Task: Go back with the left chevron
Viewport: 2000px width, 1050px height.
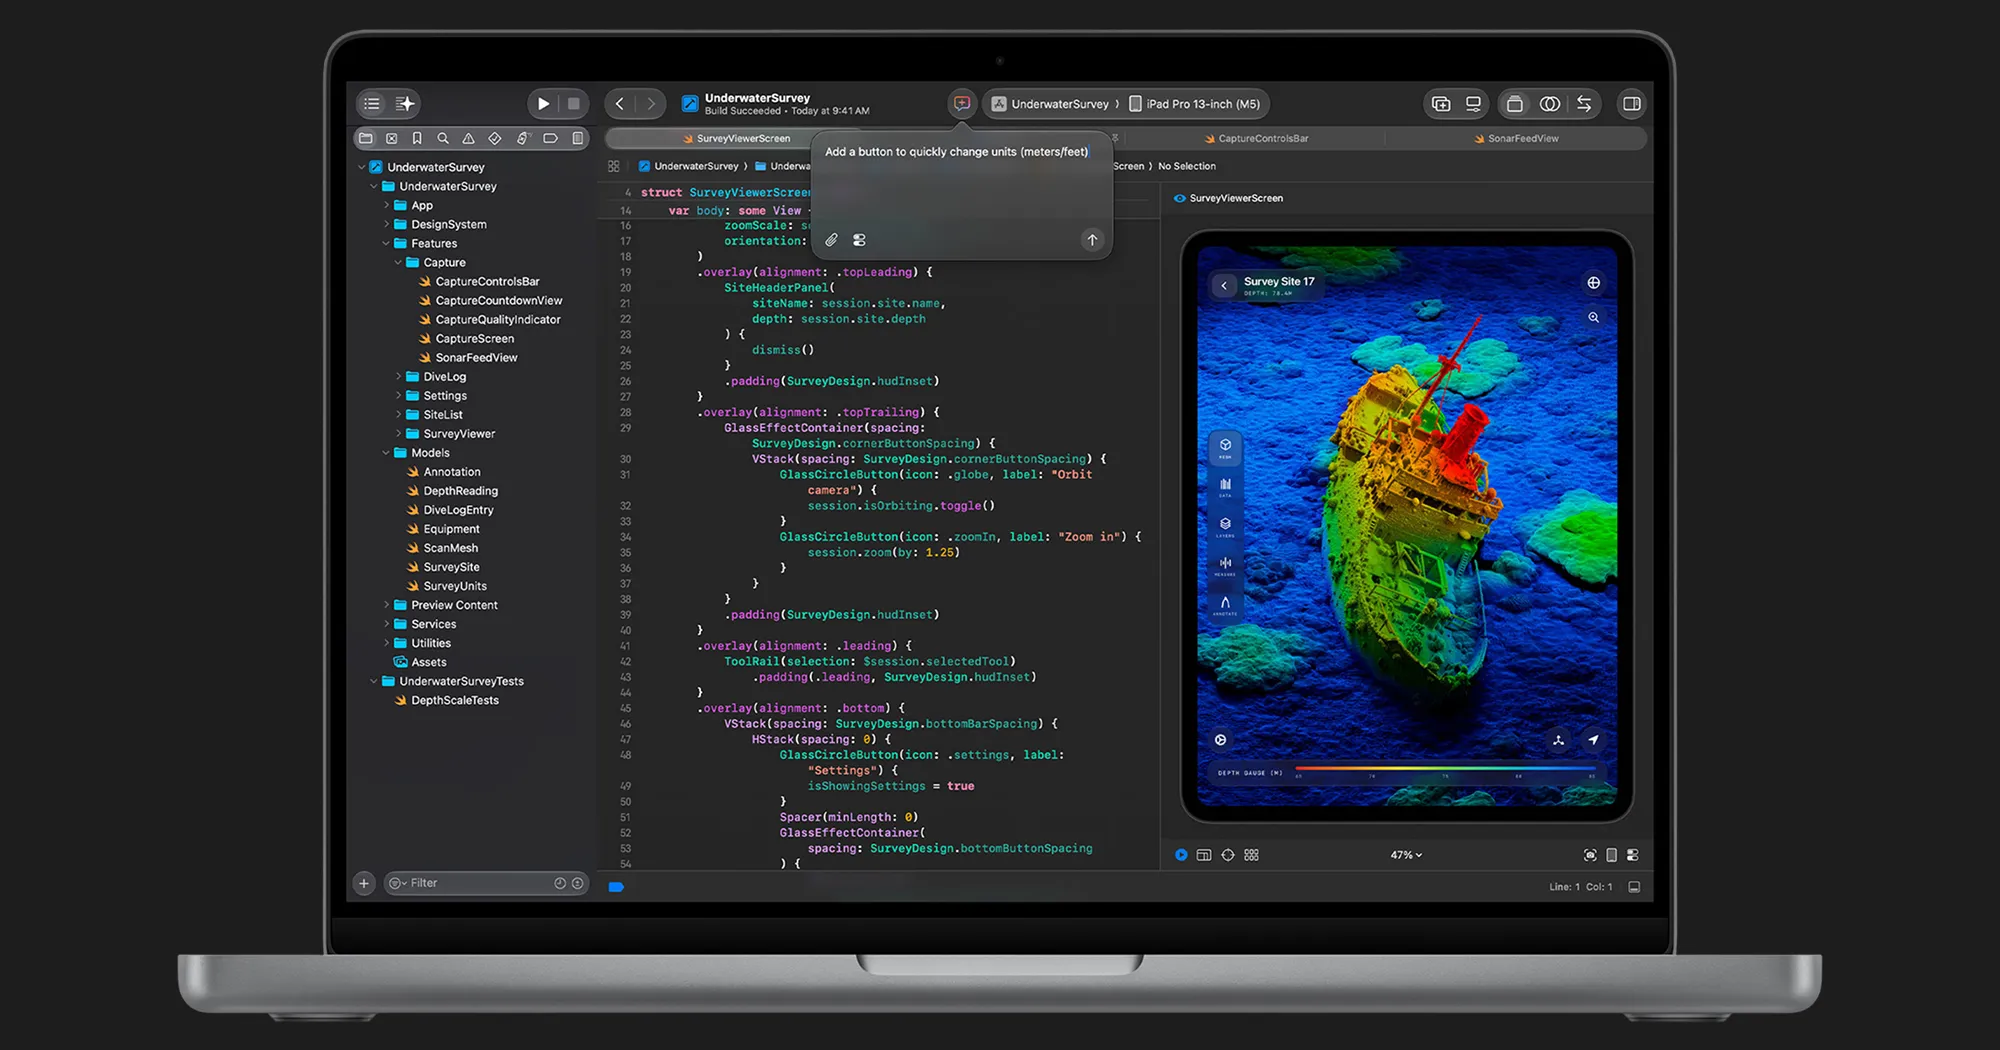Action: 620,104
